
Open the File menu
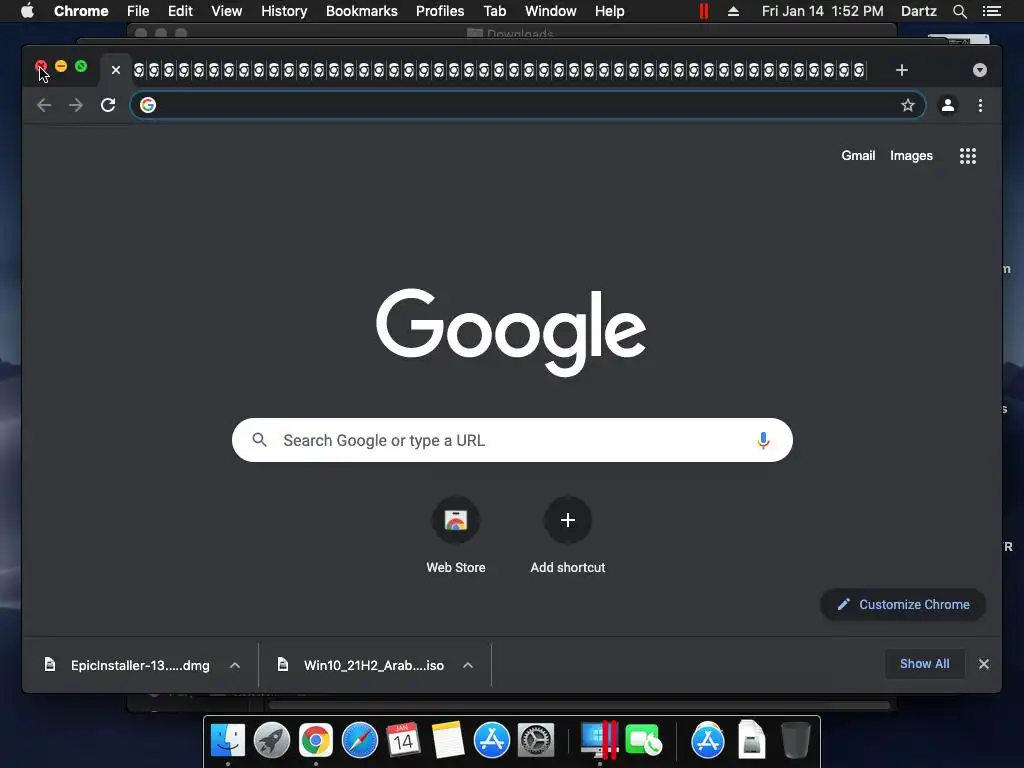click(x=138, y=11)
